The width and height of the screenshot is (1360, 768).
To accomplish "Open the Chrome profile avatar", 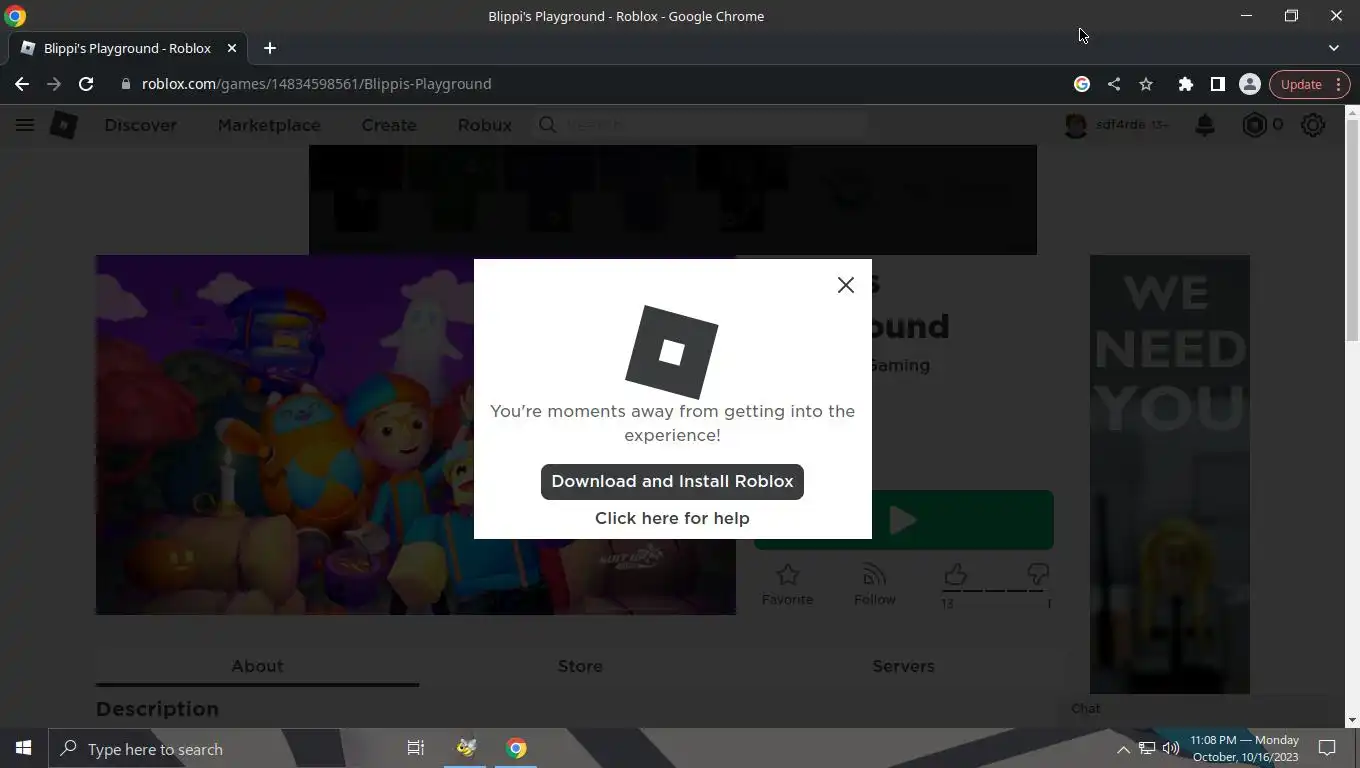I will 1249,84.
